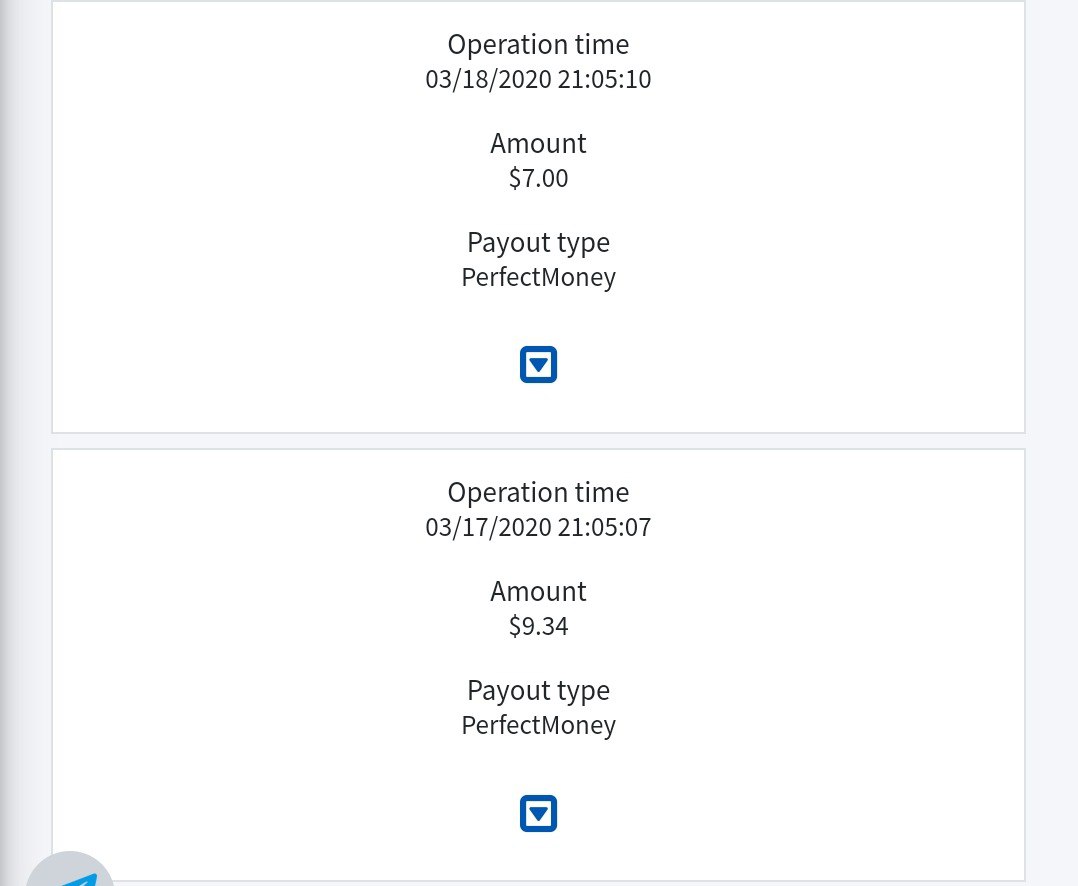Select the $7.00 amount value
This screenshot has height=886, width=1078.
pyautogui.click(x=538, y=178)
